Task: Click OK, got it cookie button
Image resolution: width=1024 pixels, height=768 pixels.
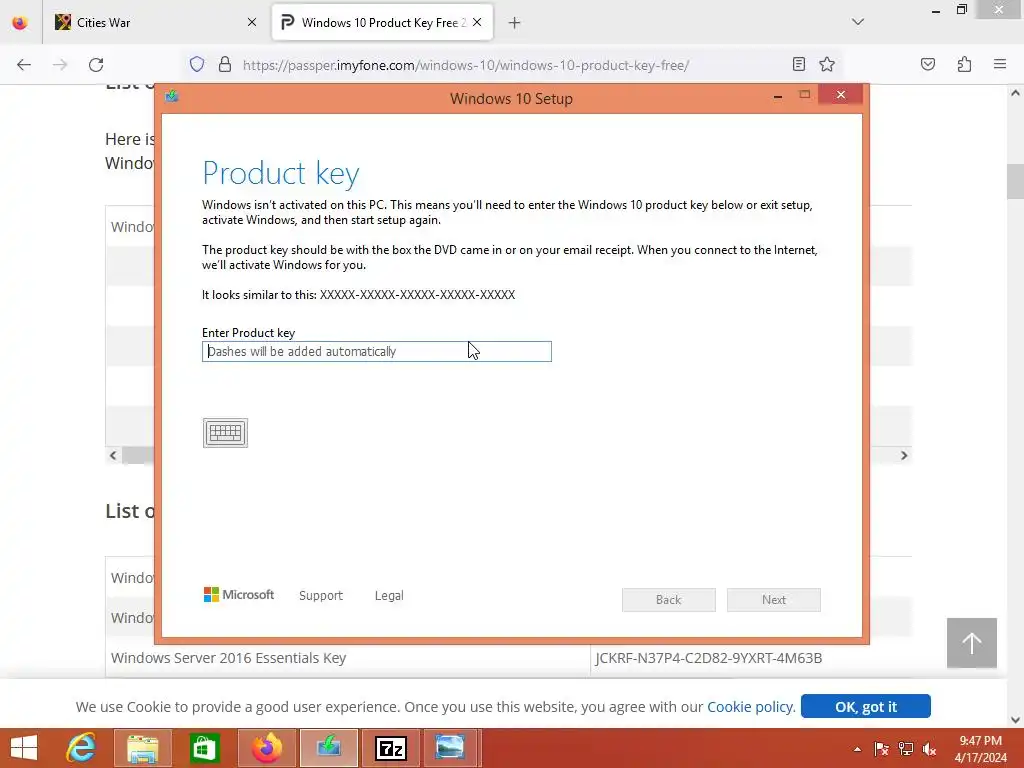Action: pyautogui.click(x=866, y=707)
